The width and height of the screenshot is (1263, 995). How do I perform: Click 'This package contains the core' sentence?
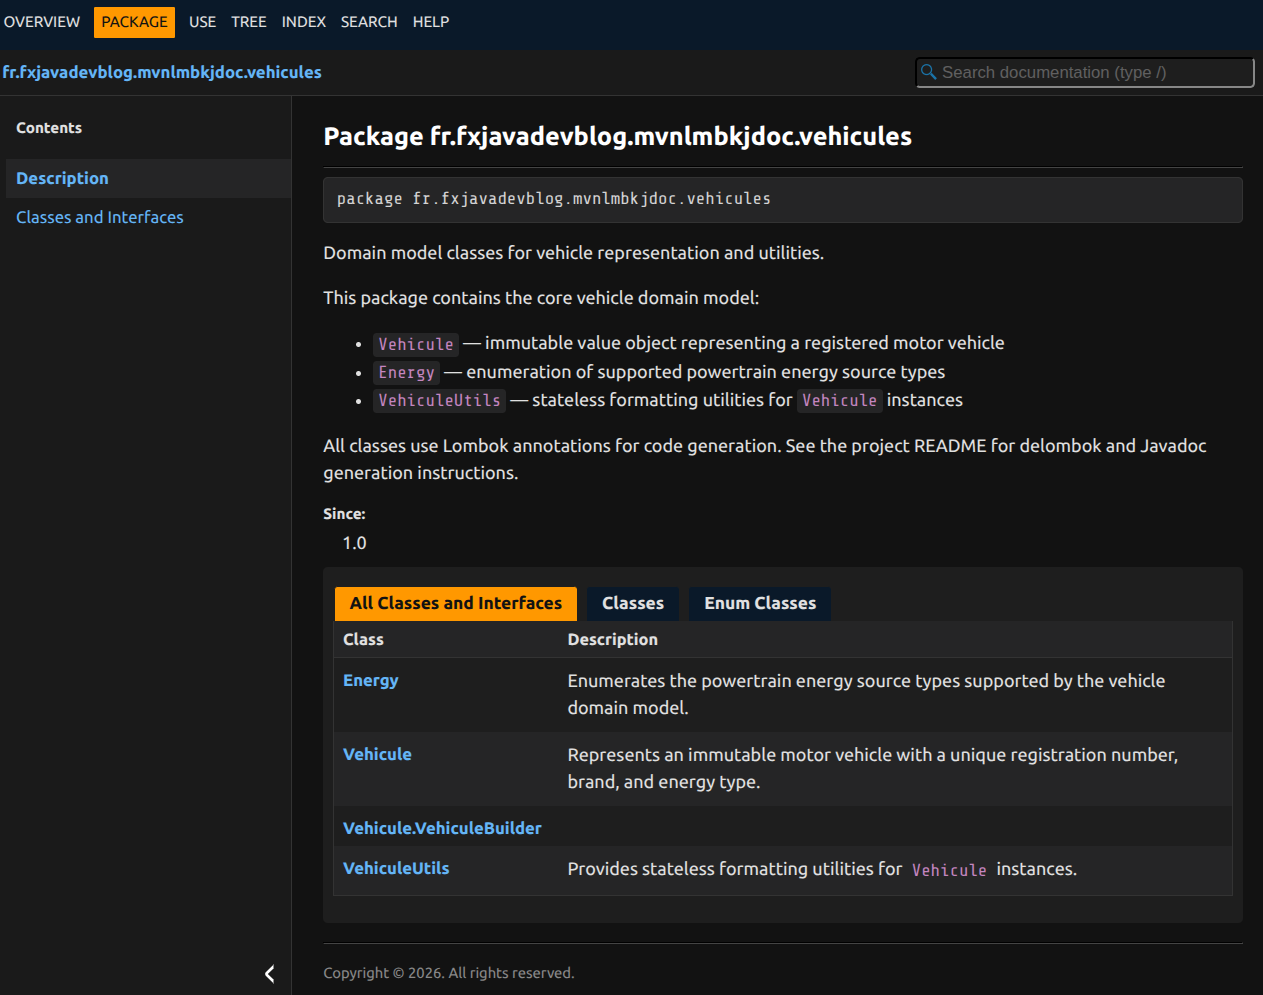541,298
